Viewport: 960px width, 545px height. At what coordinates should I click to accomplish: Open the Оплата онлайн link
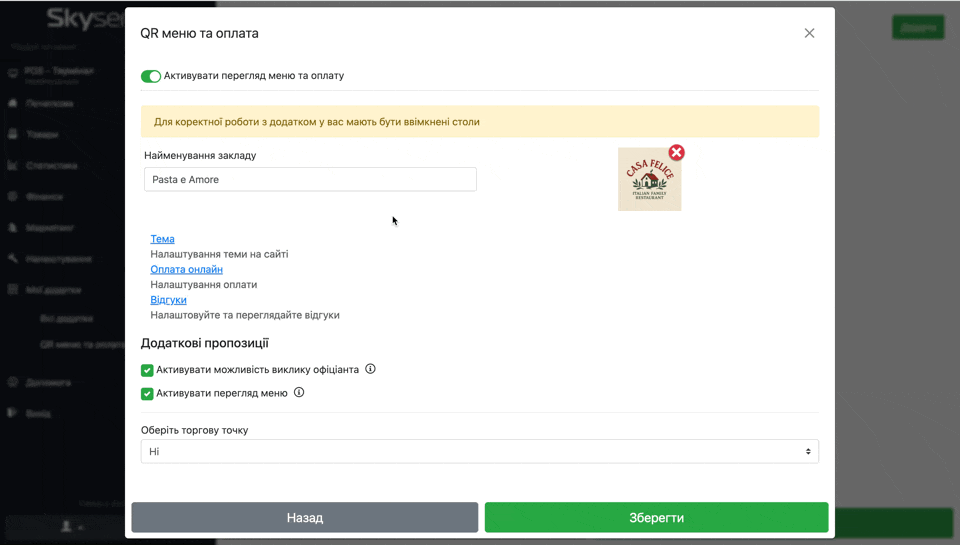coord(186,269)
